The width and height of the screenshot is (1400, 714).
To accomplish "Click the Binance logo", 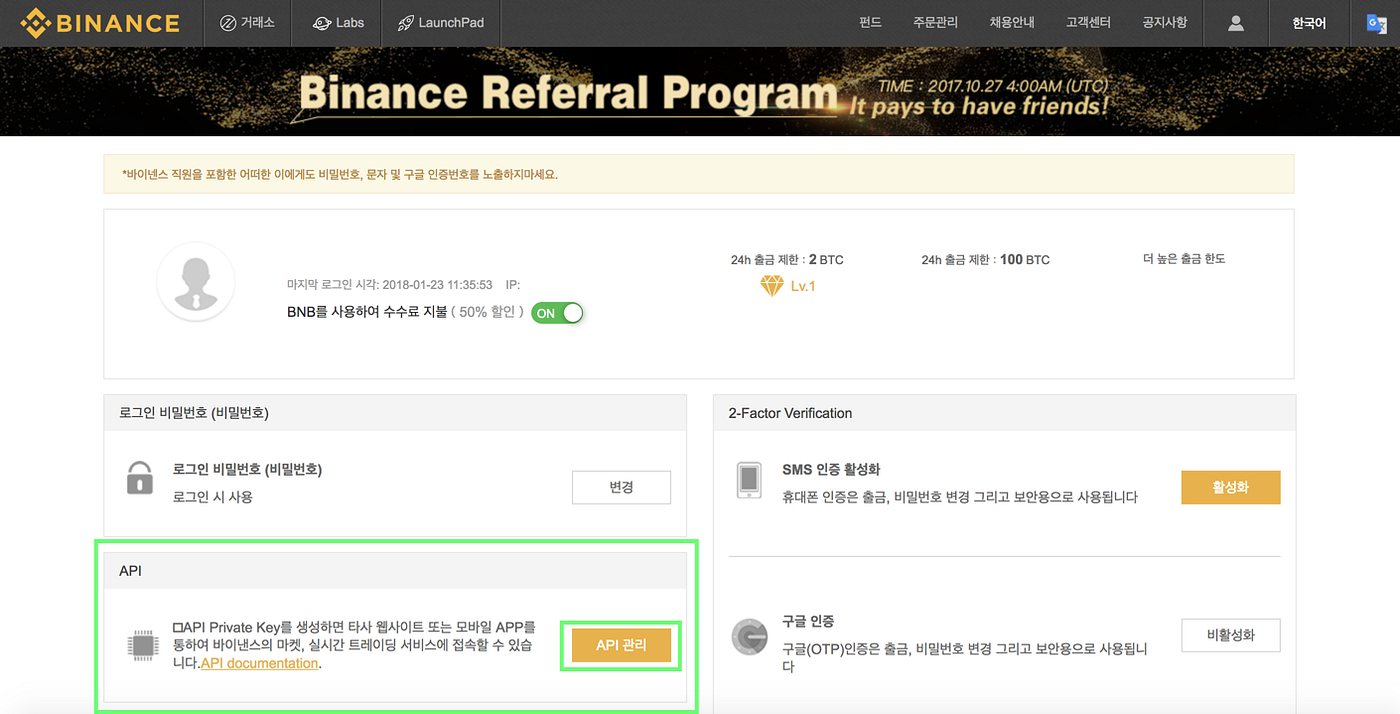I will tap(100, 22).
